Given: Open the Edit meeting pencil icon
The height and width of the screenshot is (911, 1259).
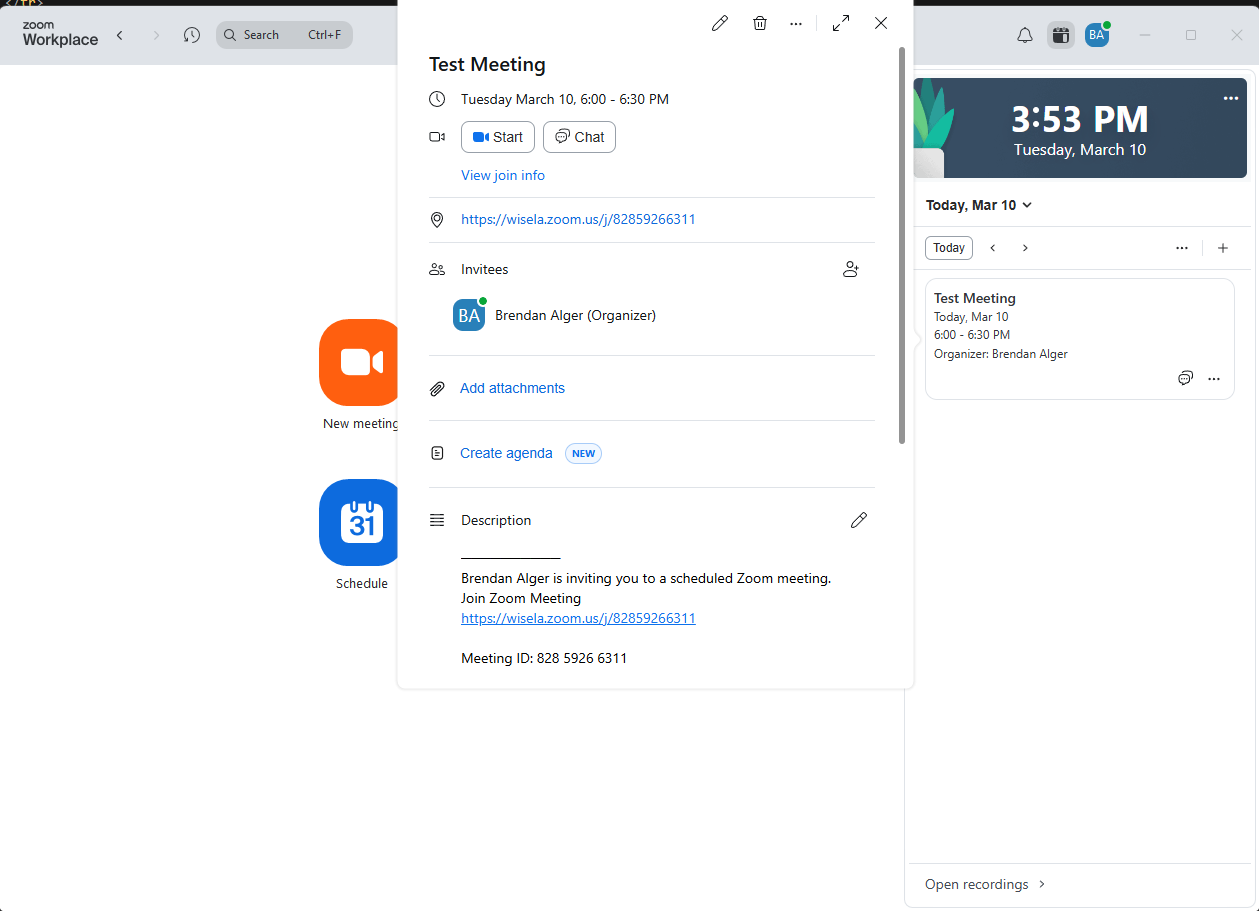Looking at the screenshot, I should [x=719, y=23].
